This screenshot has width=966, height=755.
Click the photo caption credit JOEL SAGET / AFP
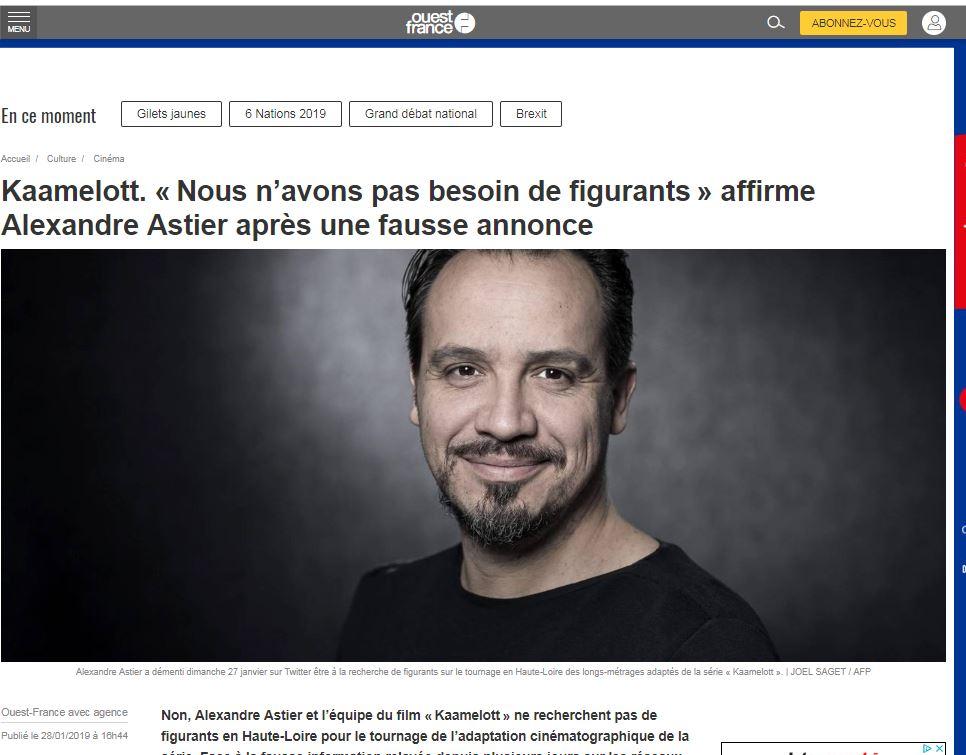click(830, 672)
